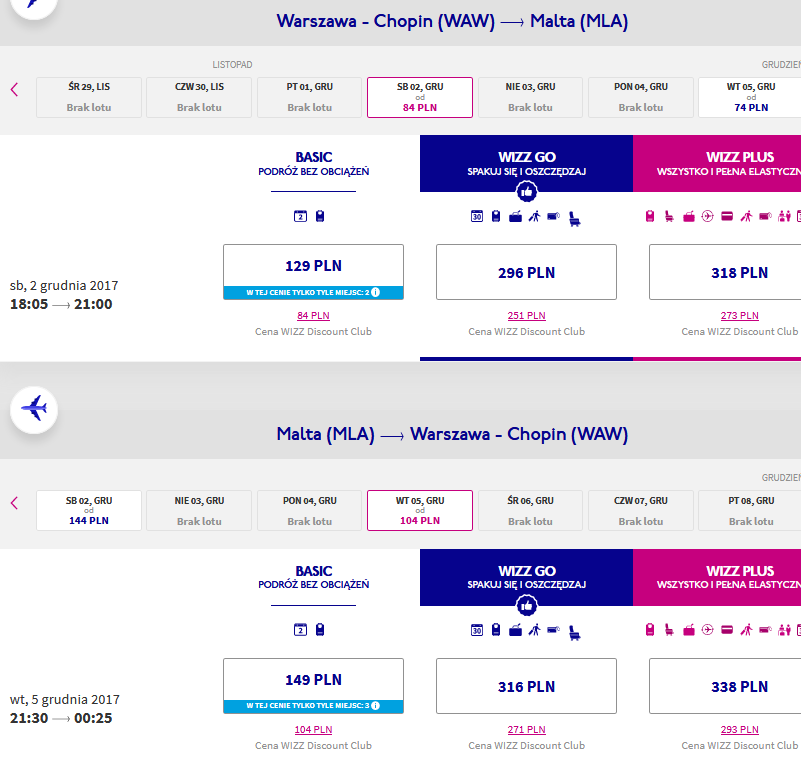Open 84 PLN Discount Club price link
This screenshot has width=801, height=757.
click(313, 316)
